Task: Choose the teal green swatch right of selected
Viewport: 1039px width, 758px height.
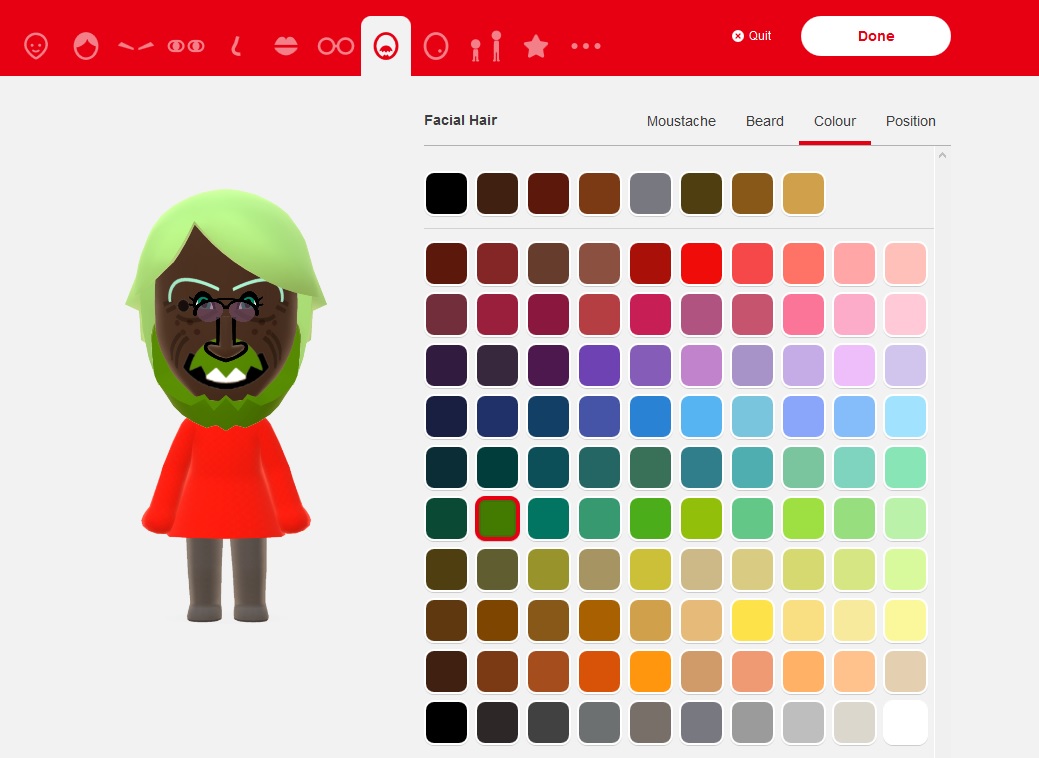Action: coord(548,518)
